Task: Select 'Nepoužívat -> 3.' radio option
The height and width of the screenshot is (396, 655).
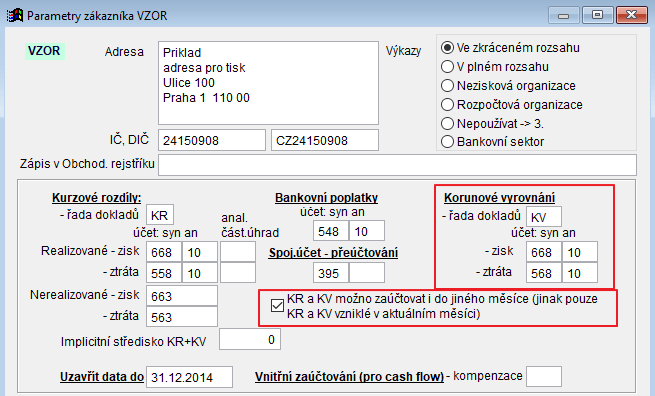Action: pos(492,124)
